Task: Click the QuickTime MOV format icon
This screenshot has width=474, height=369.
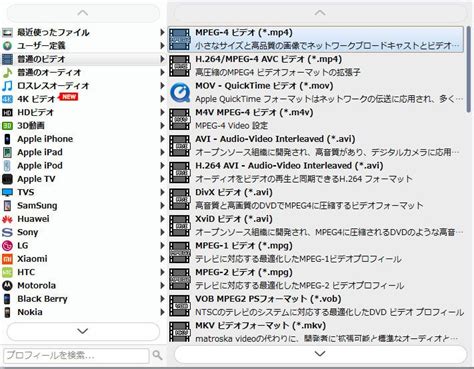Action: (x=180, y=93)
